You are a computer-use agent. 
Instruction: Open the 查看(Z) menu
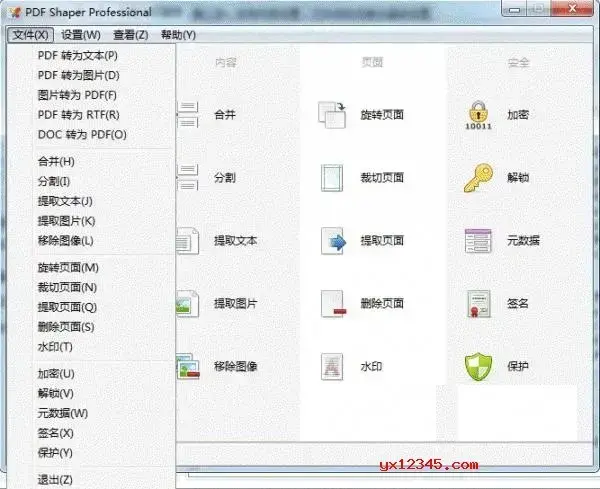[x=131, y=35]
